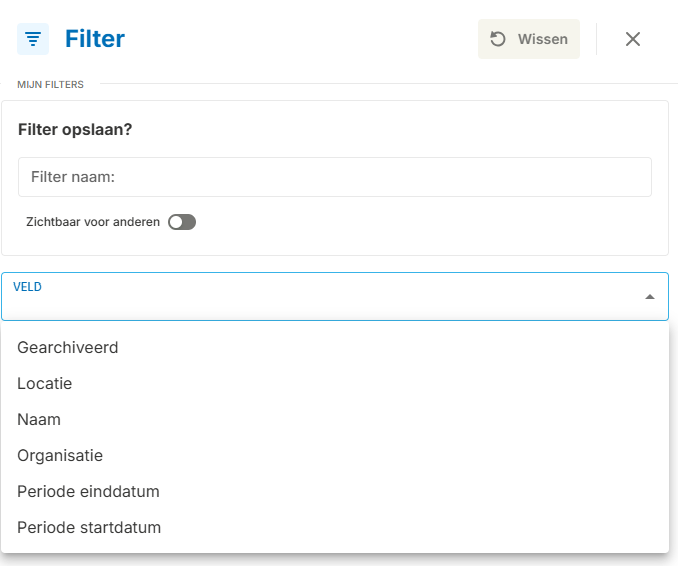Viewport: 678px width, 566px height.
Task: Select the Organisatie option
Action: tap(60, 456)
